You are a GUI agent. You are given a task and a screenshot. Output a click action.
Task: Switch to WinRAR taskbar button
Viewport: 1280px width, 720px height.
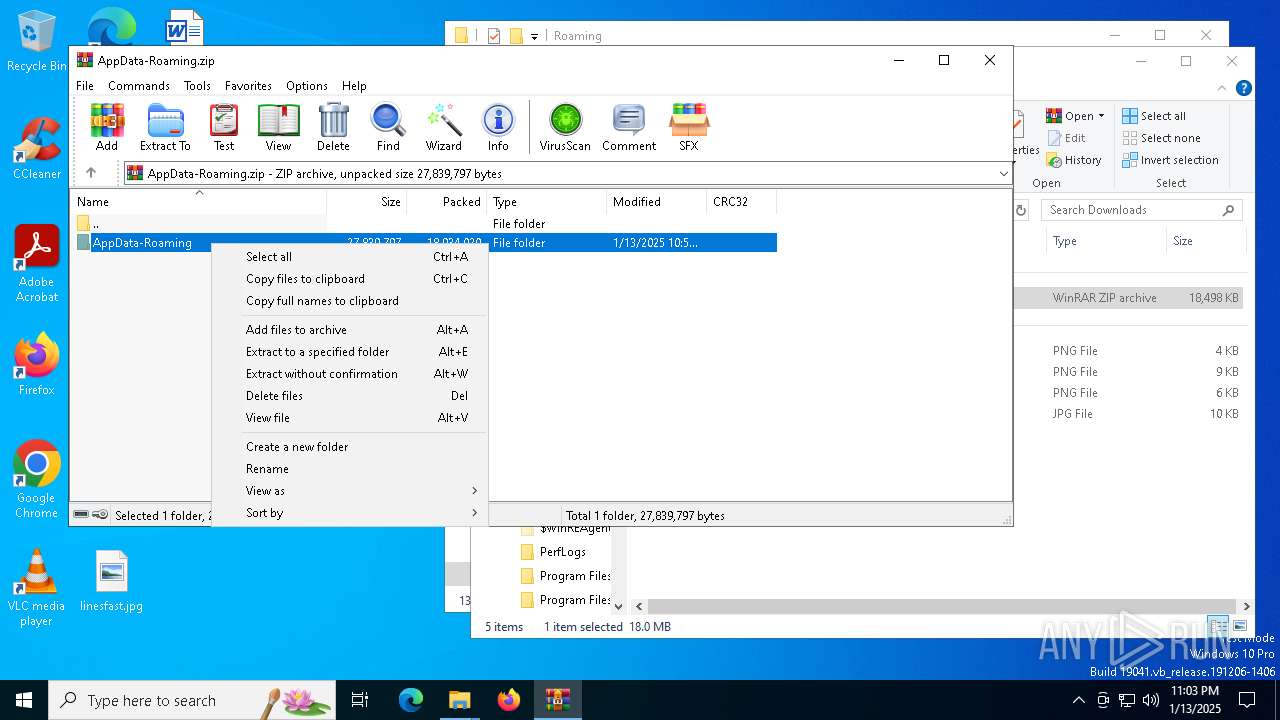[x=557, y=700]
